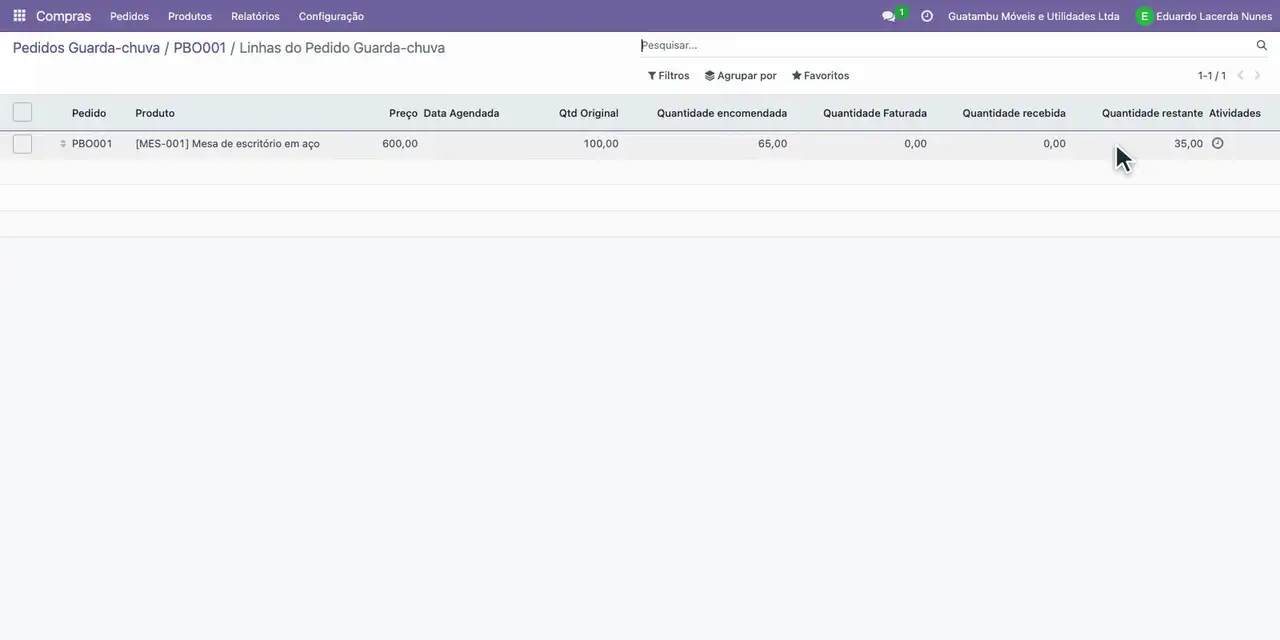
Task: Open the activities clock icon in navbar
Action: pos(927,16)
